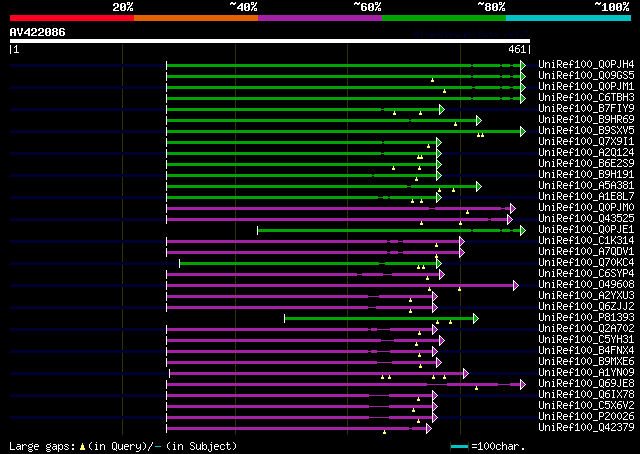Select the UniRef100_B4FNX4 label

click(x=586, y=351)
